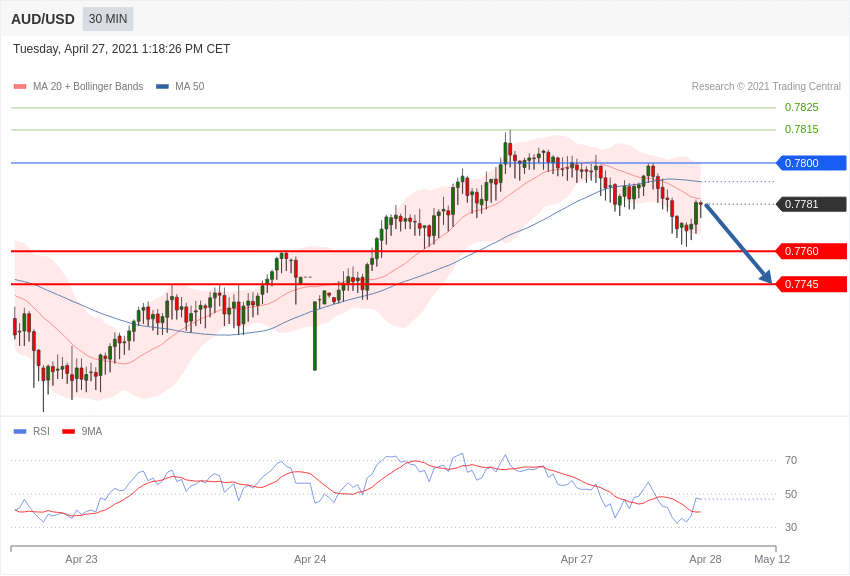Select the RSI 70 level label
Viewport: 850px width, 576px height.
coord(791,460)
